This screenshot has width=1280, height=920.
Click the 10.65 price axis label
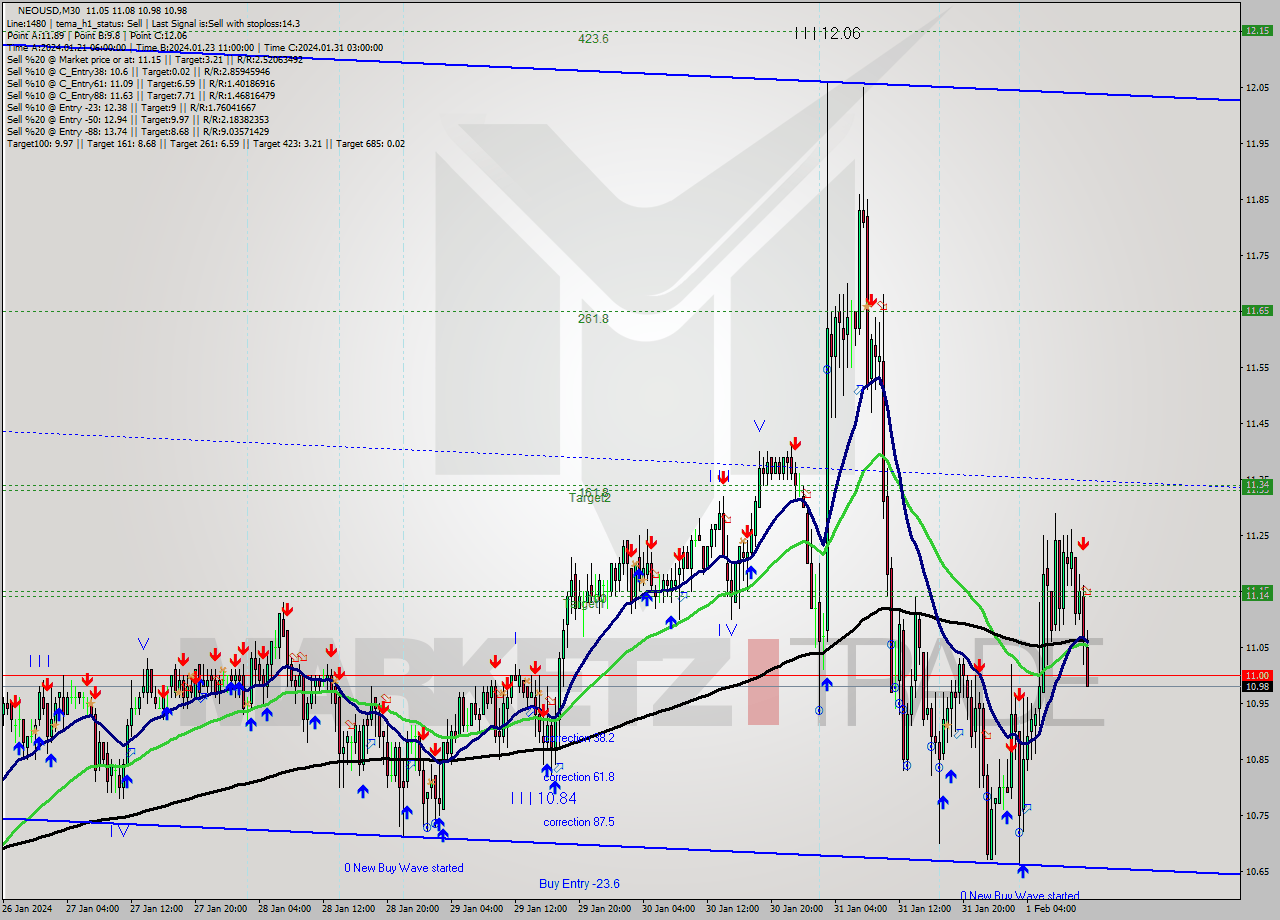click(x=1257, y=871)
